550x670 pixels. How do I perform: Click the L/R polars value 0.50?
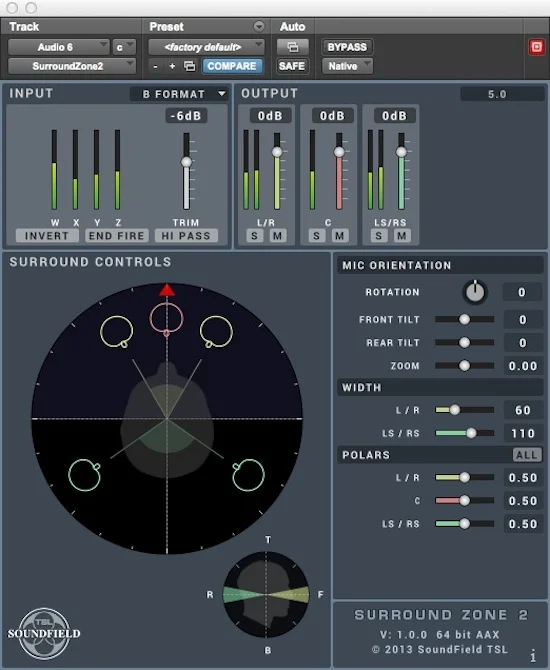(522, 477)
